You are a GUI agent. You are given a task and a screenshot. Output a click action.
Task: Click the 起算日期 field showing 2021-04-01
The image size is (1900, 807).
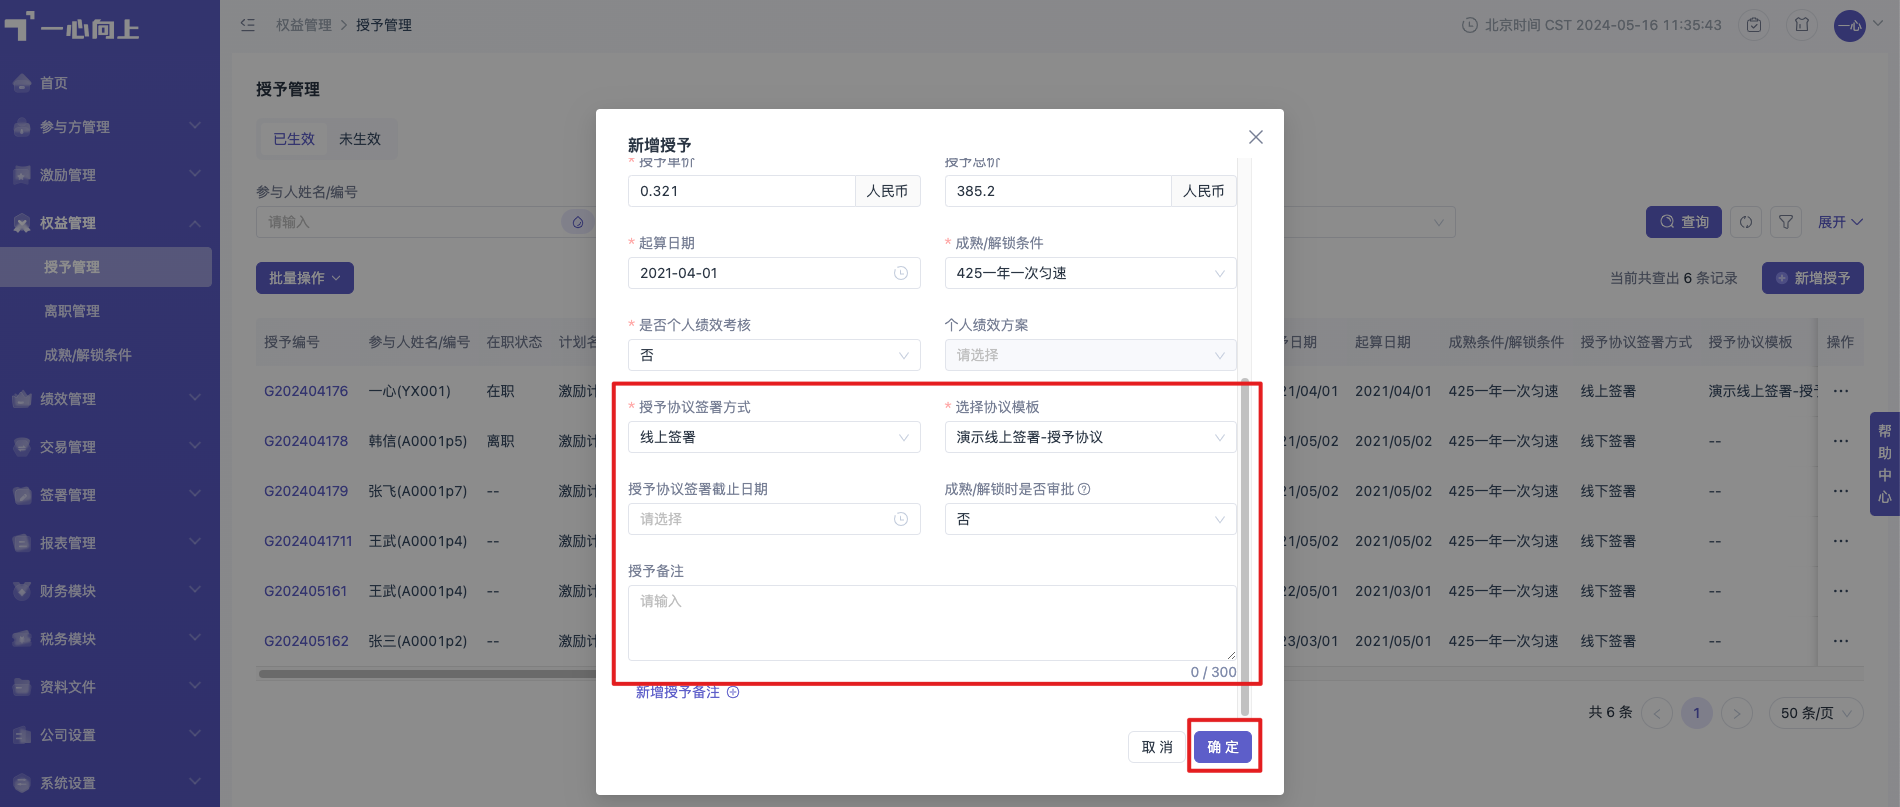coord(774,273)
